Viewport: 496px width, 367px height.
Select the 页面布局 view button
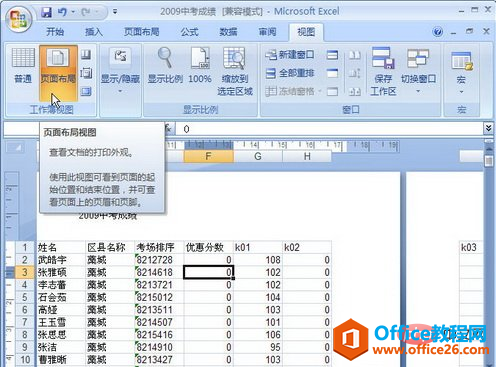(x=58, y=73)
